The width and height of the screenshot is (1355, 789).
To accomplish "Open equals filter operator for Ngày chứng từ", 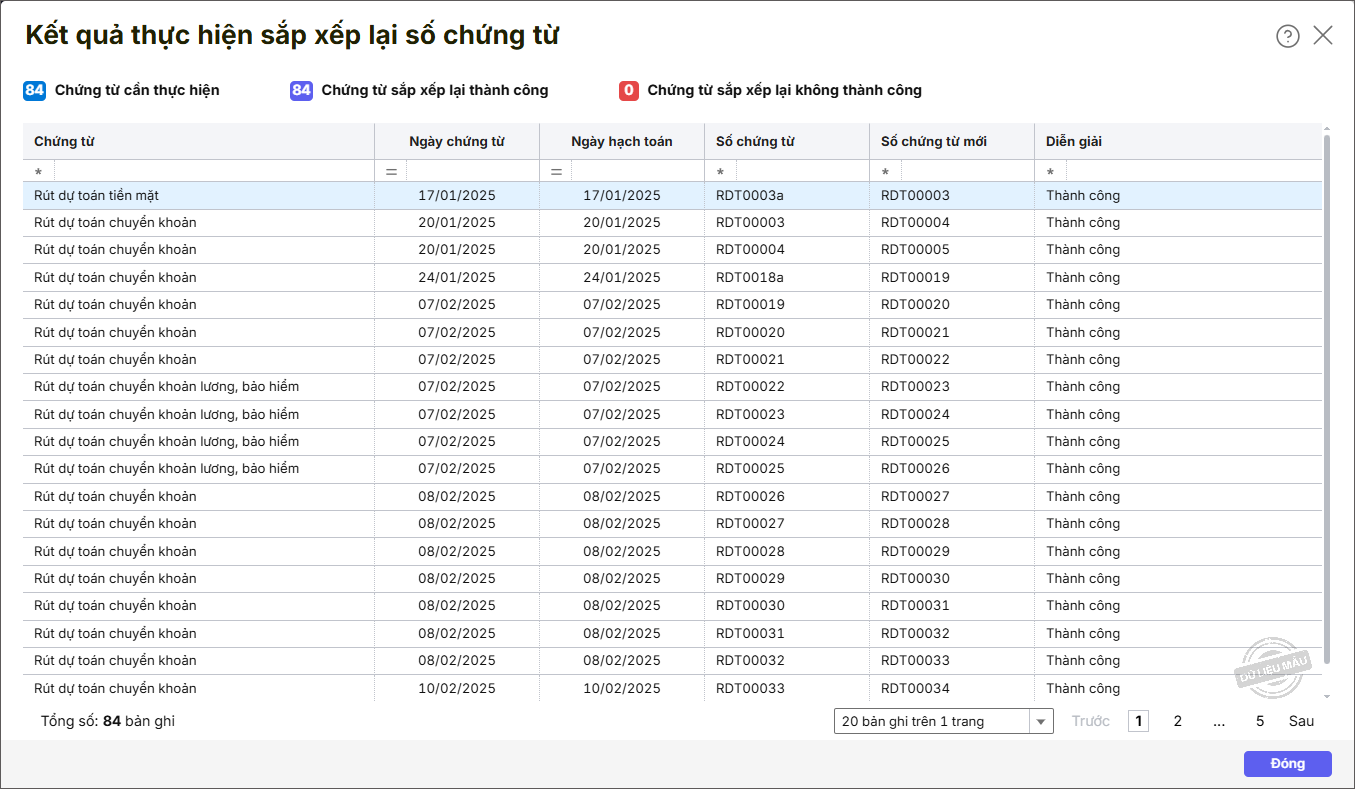I will [391, 172].
